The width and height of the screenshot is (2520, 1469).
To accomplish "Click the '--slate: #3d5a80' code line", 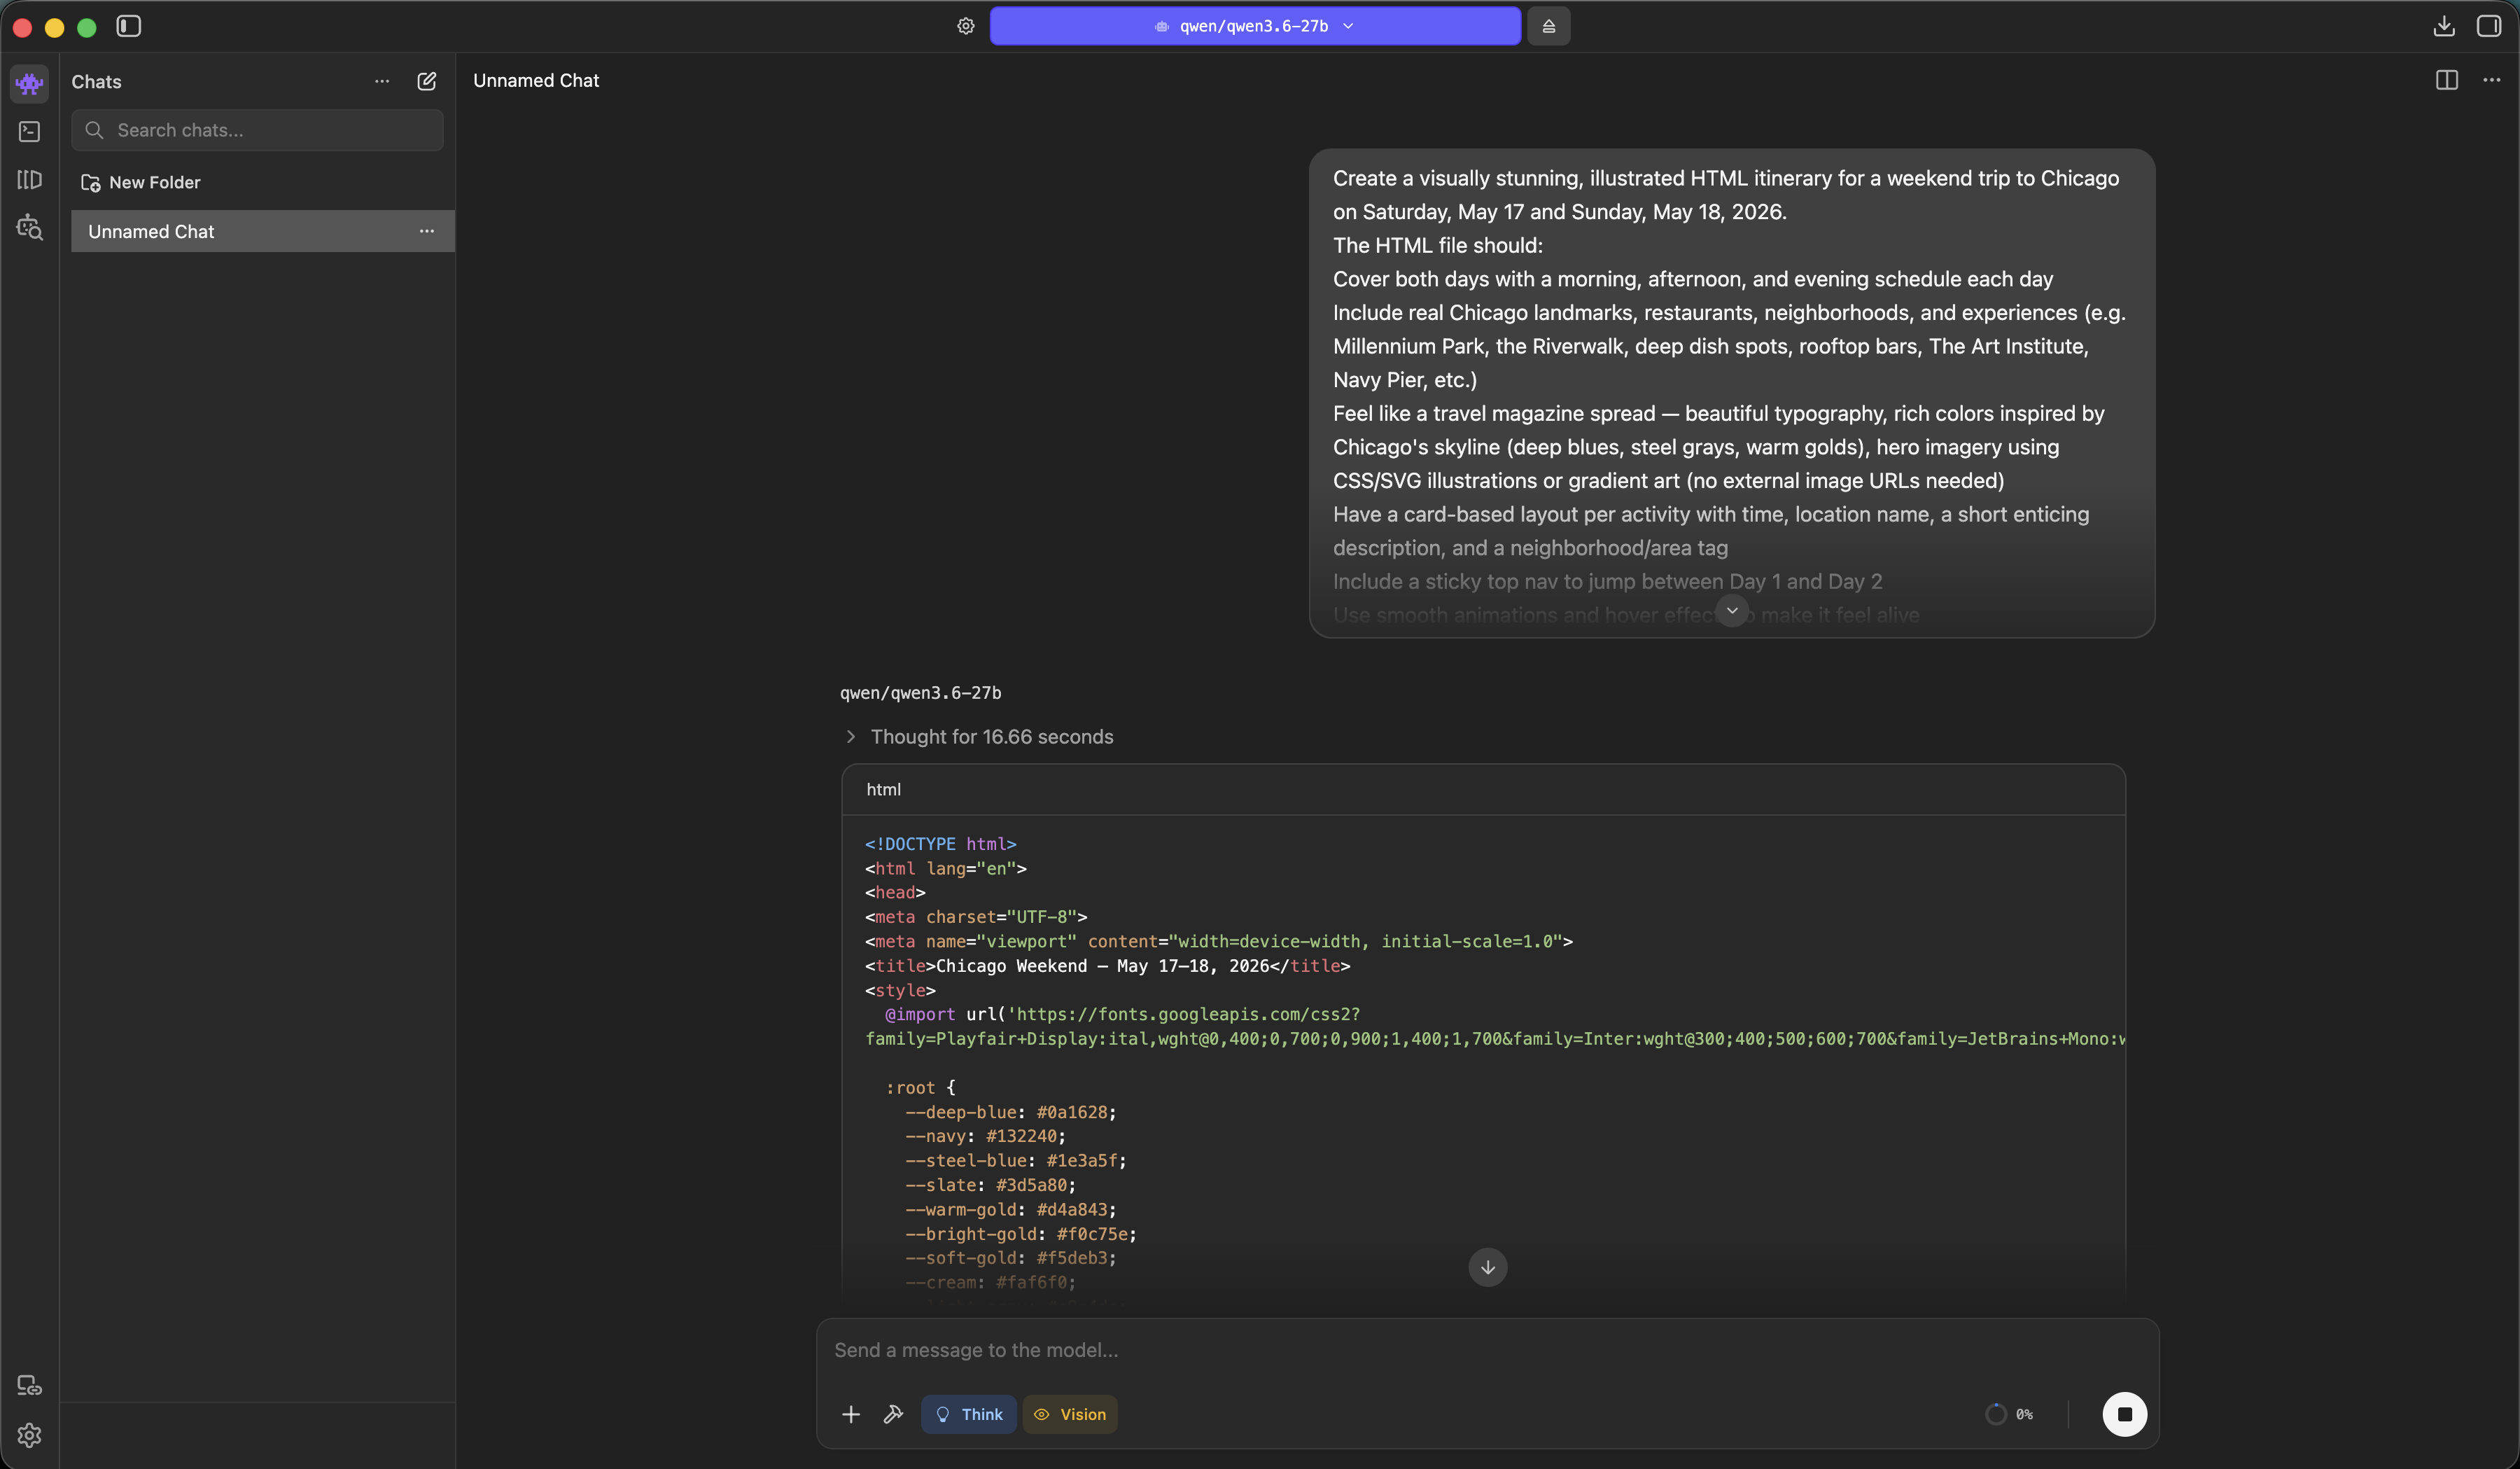I will coord(990,1185).
